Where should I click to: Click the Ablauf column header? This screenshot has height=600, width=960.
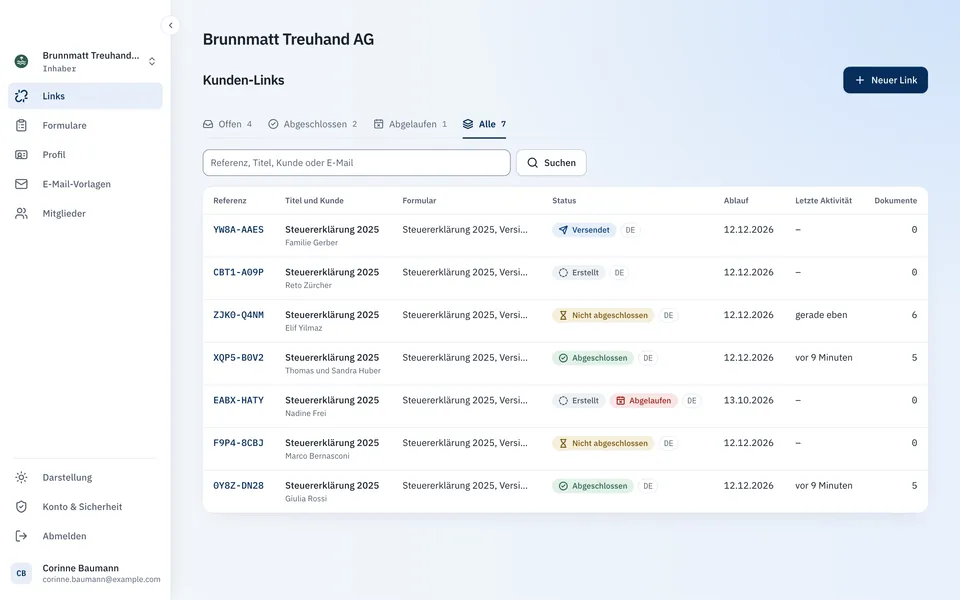(x=736, y=201)
